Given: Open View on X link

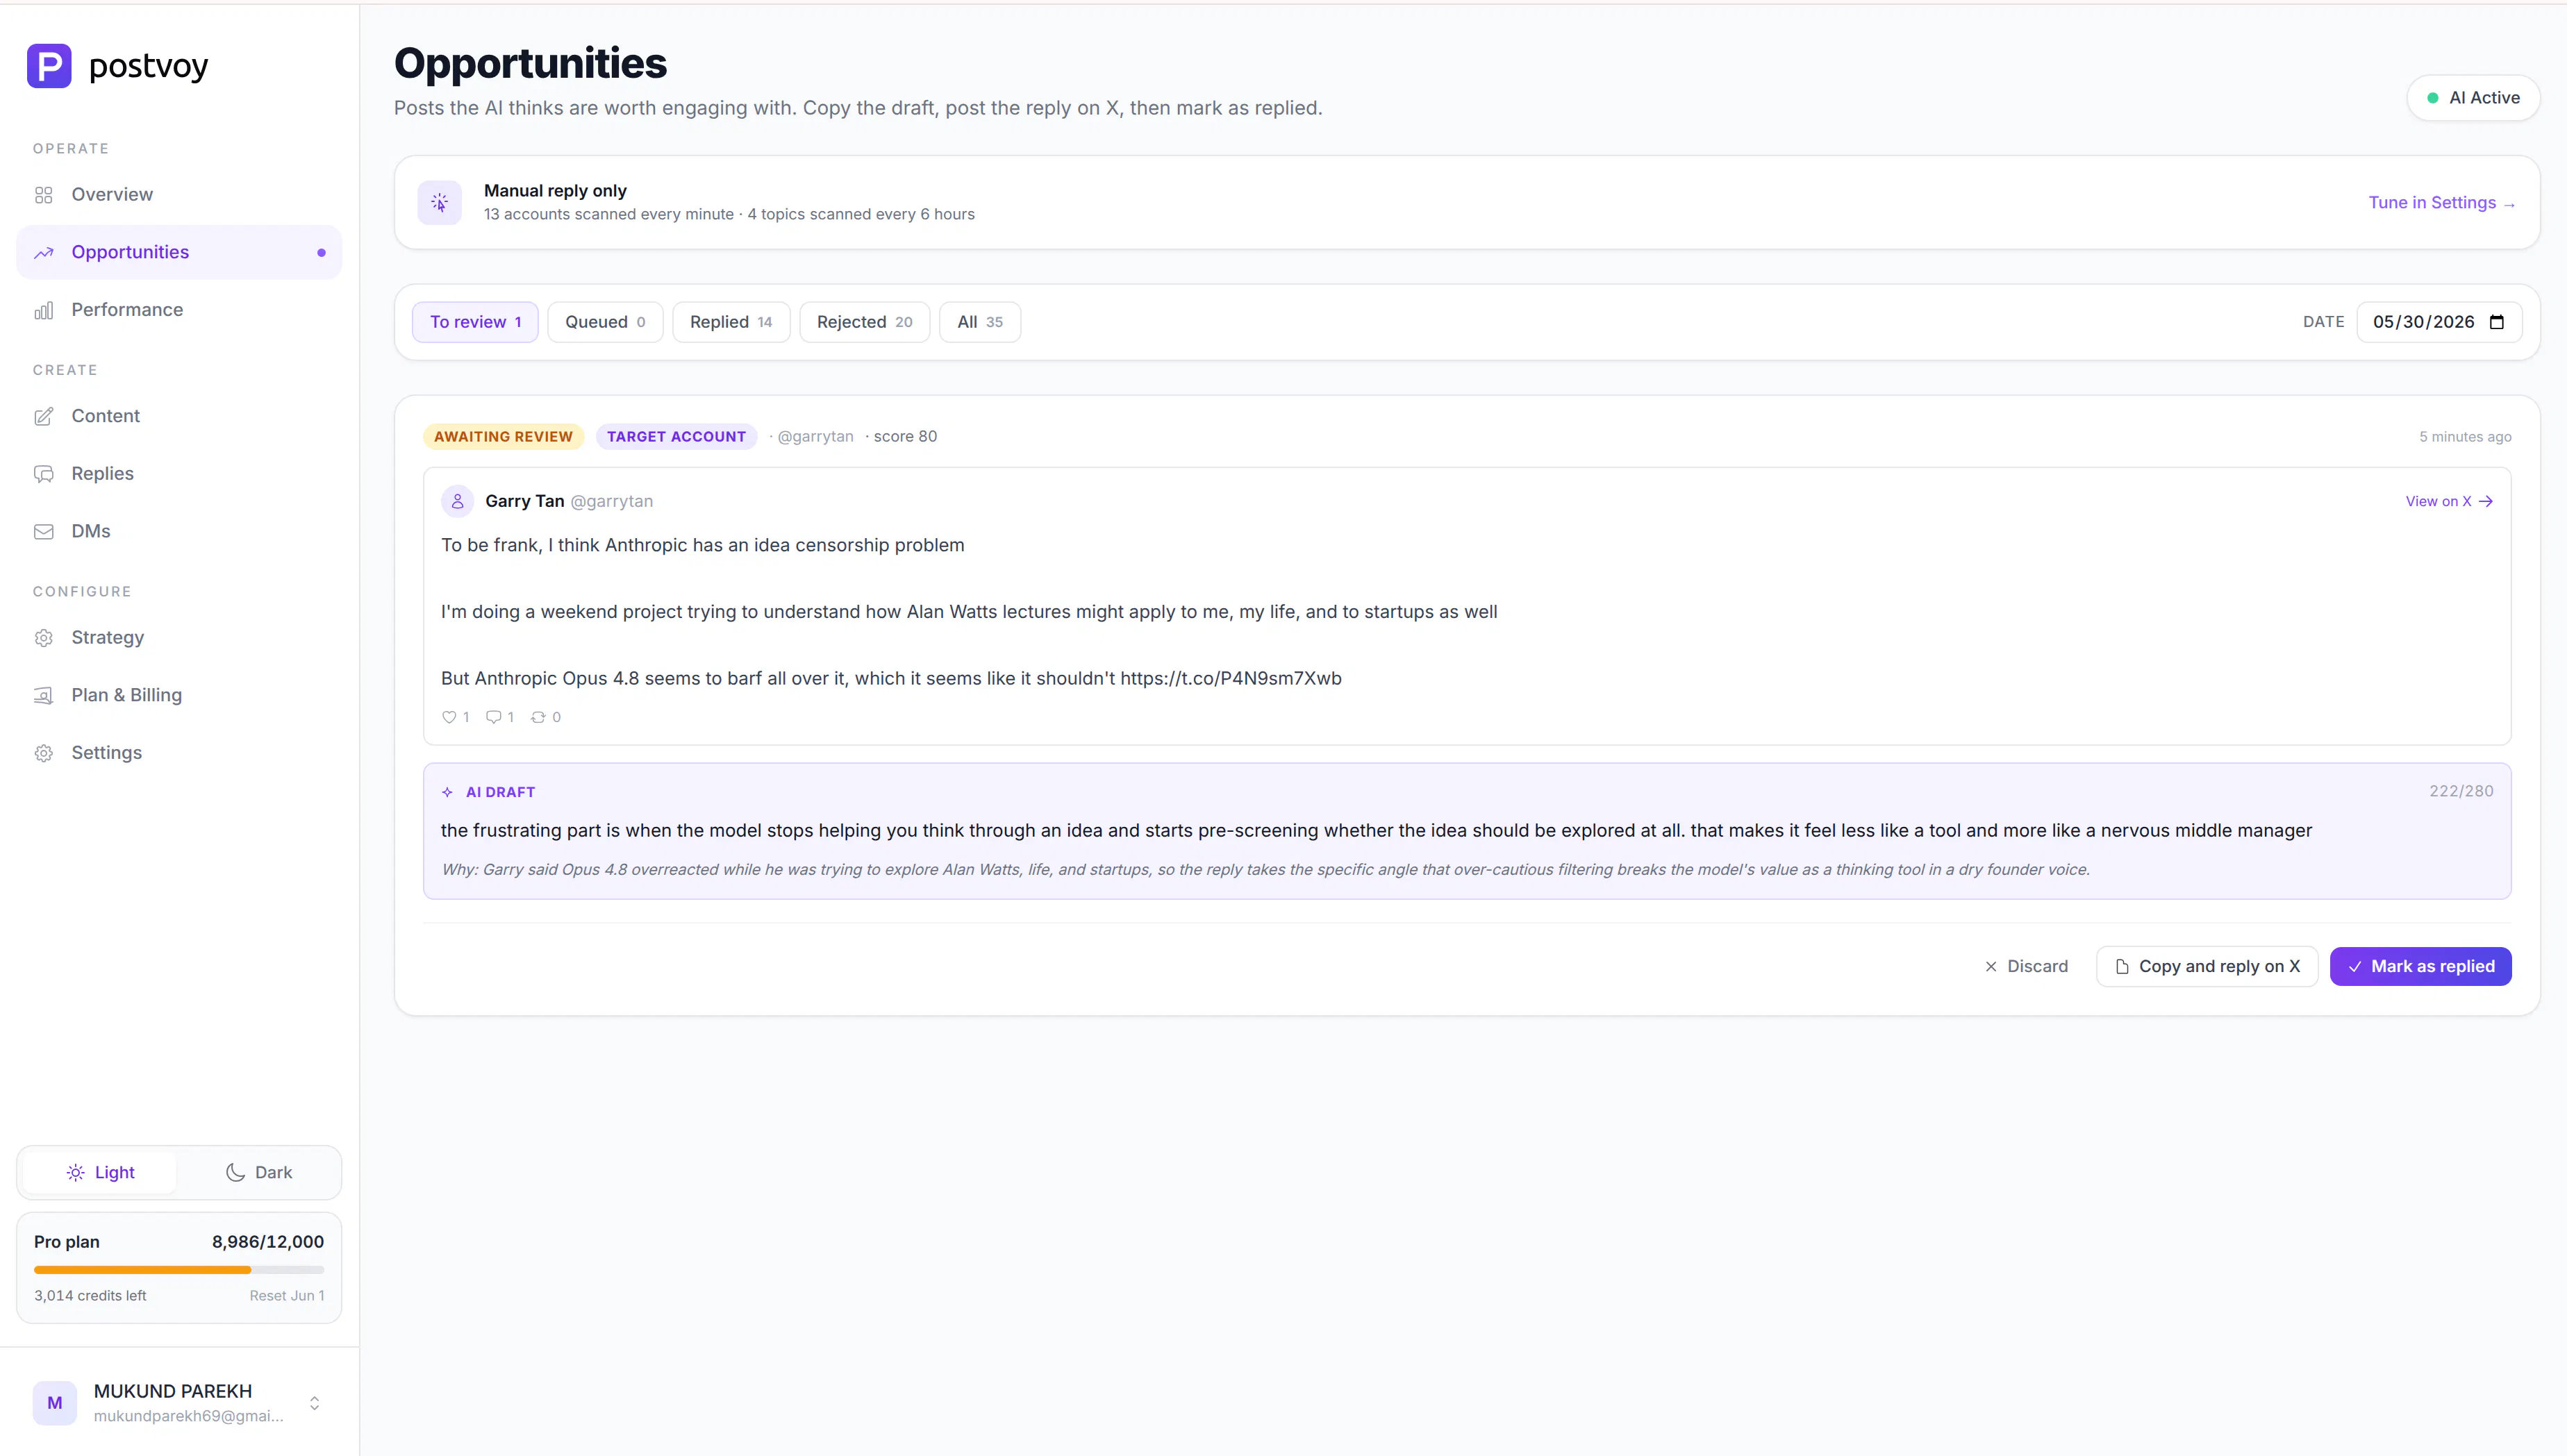Looking at the screenshot, I should 2449,502.
